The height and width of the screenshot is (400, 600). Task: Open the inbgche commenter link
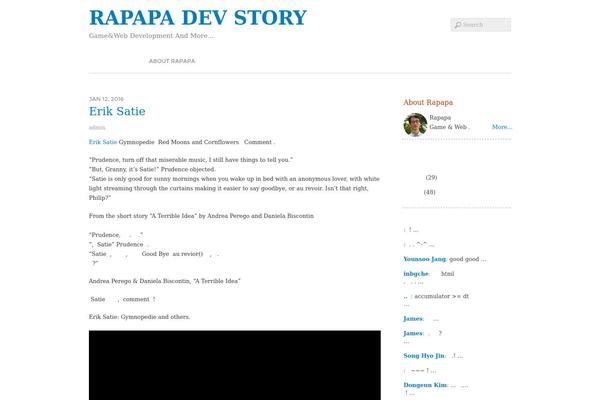coord(416,274)
